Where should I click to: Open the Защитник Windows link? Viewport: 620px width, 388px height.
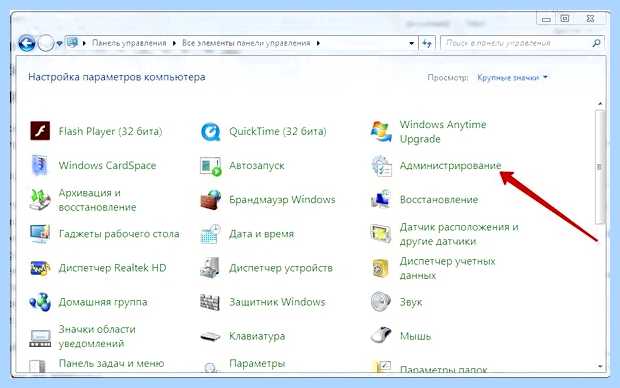click(277, 302)
